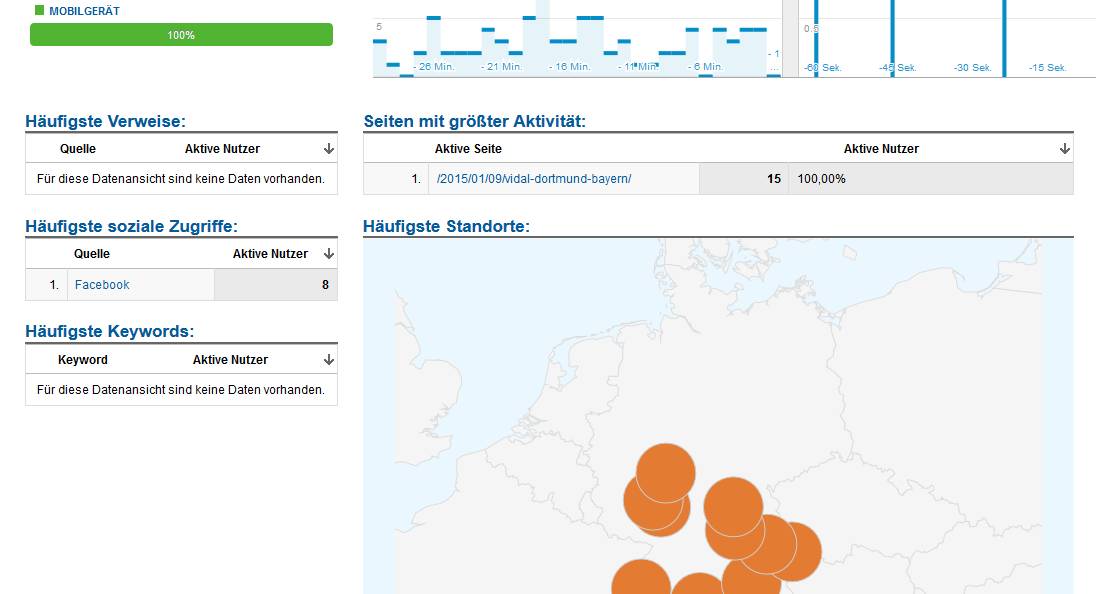Sort Seiten mit größter Aktivität by arrow
Screen dimensions: 1096x594
click(1065, 149)
